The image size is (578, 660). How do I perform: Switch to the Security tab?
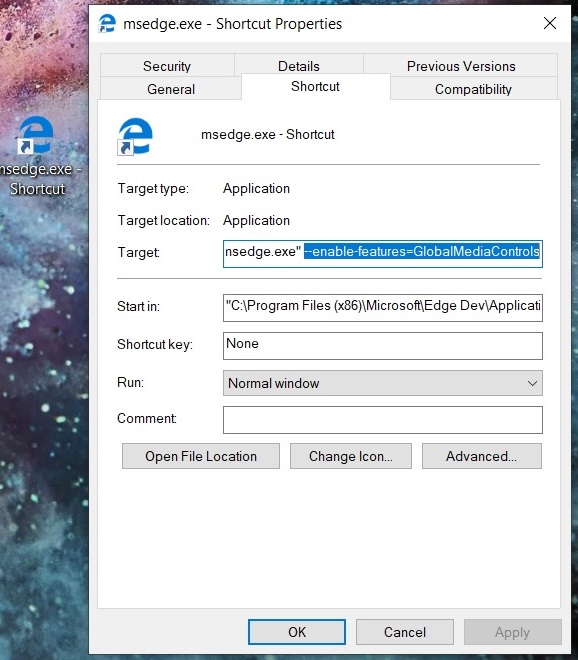[167, 66]
